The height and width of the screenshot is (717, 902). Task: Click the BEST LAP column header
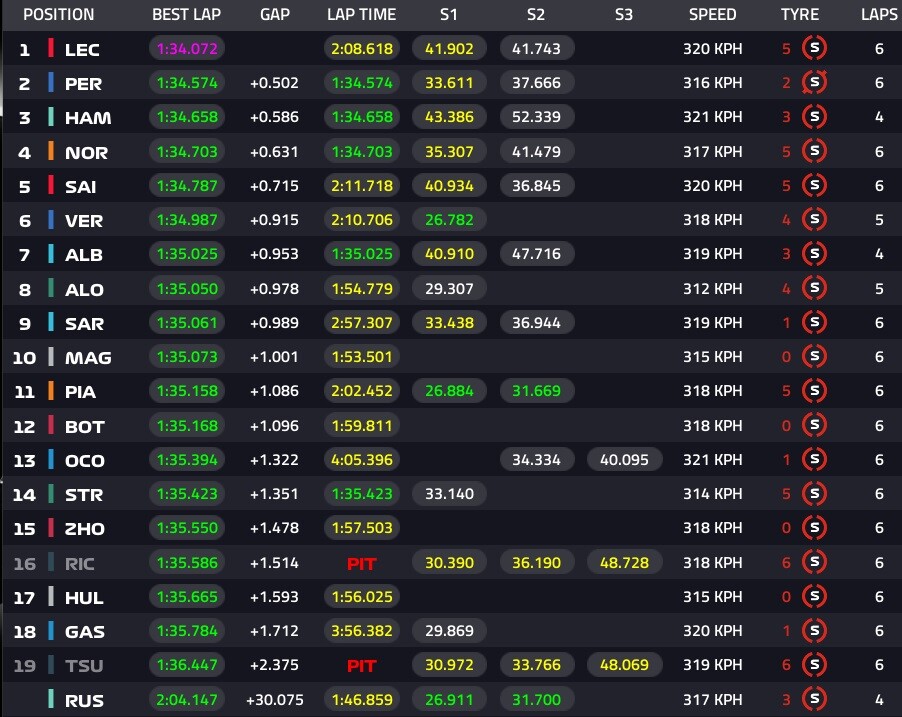click(x=186, y=14)
